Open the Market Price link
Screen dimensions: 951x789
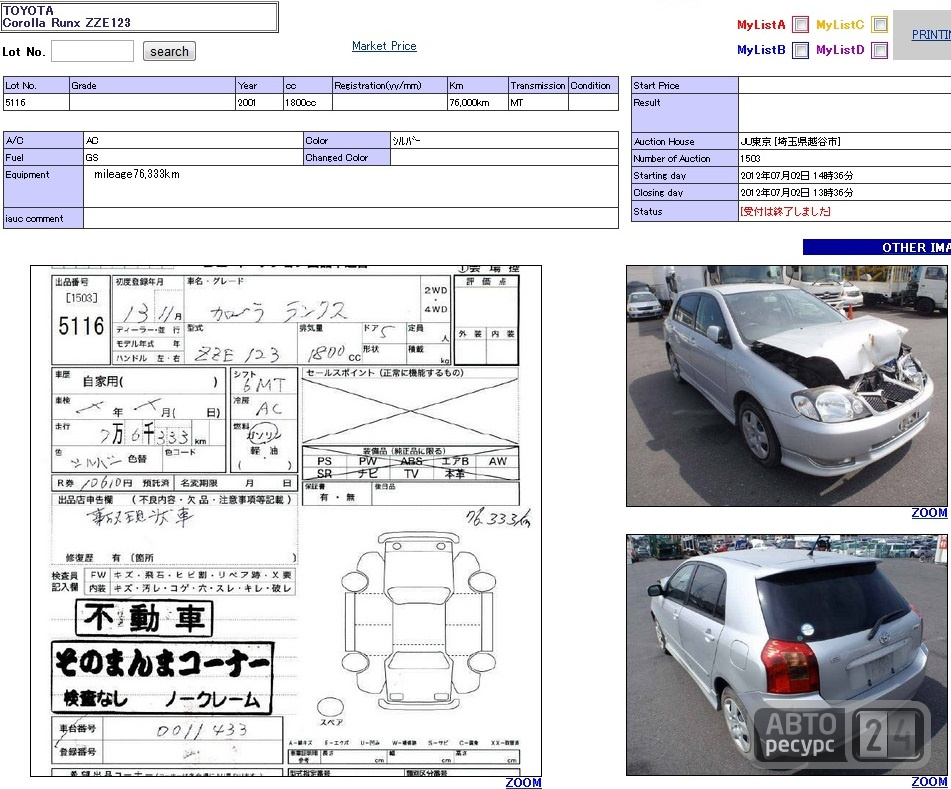[384, 46]
